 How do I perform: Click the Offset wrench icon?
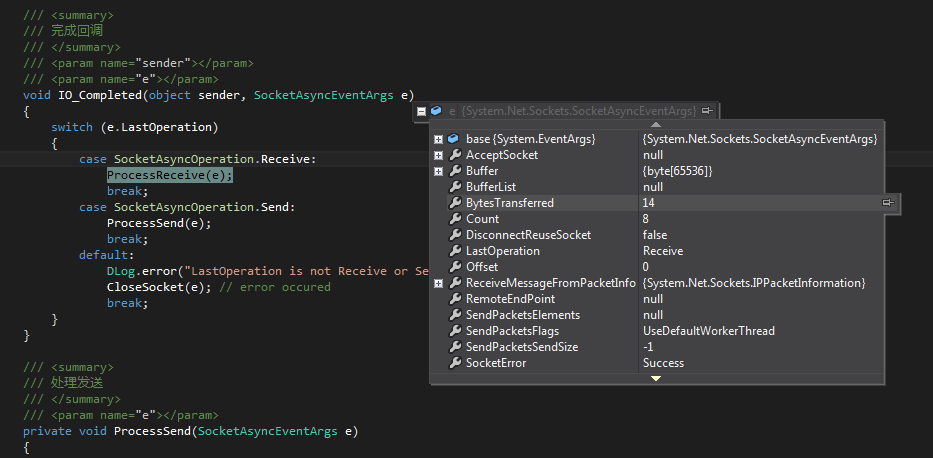(x=455, y=267)
